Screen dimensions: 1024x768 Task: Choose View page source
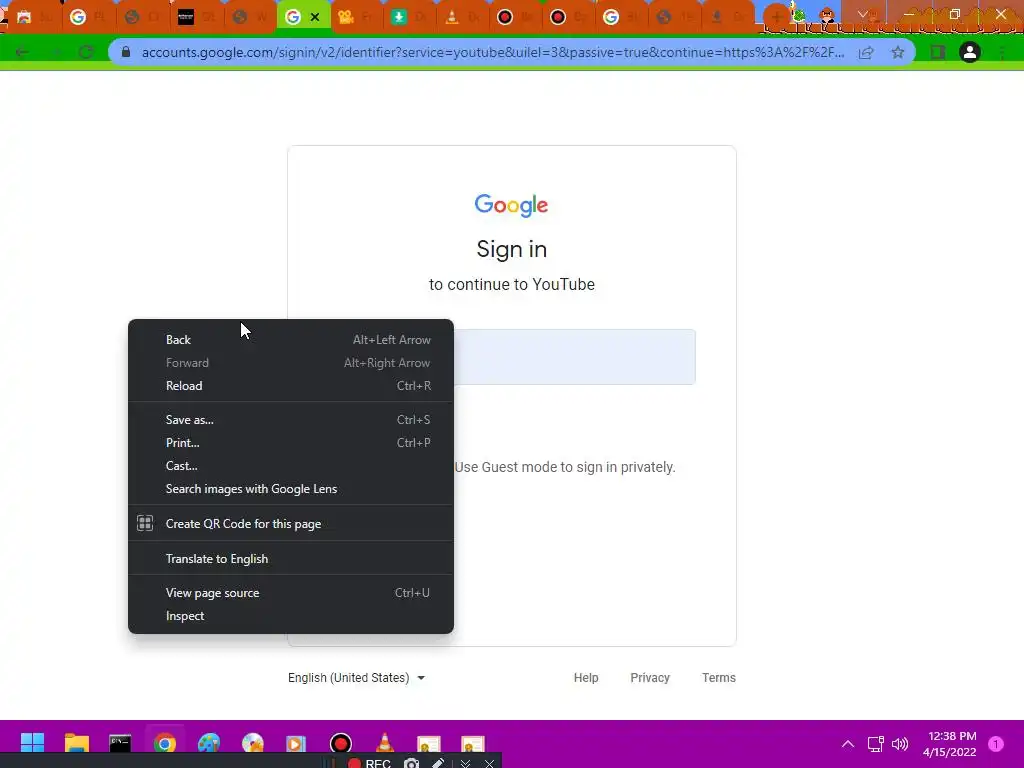pos(291,593)
